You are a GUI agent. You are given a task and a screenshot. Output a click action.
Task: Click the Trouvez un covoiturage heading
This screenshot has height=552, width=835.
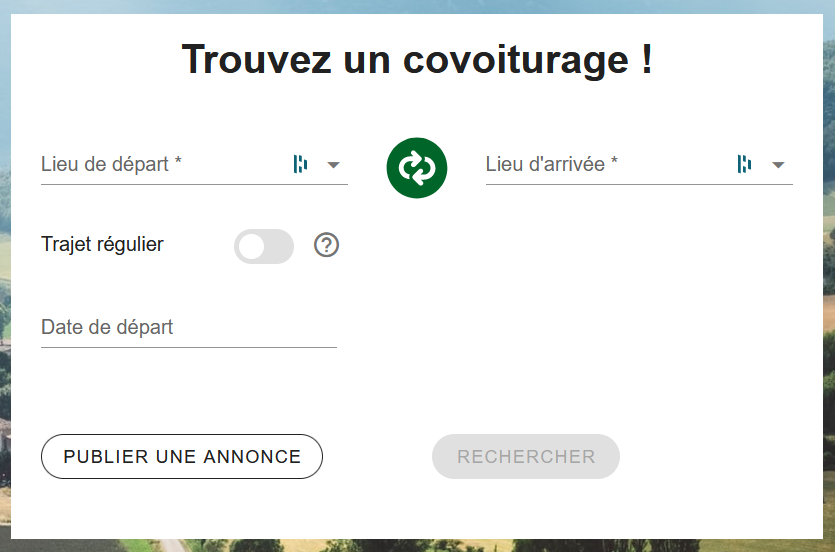(417, 59)
